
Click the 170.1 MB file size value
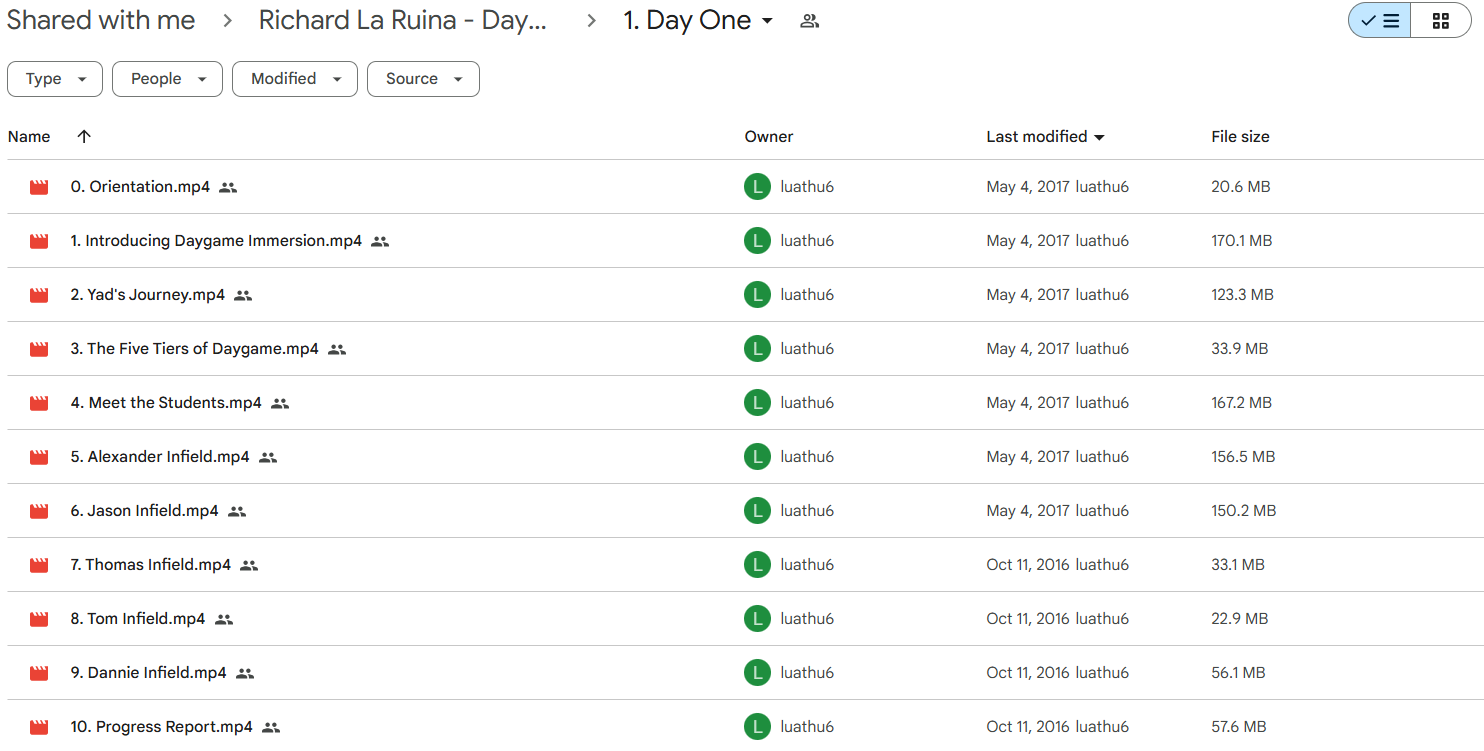click(x=1241, y=241)
